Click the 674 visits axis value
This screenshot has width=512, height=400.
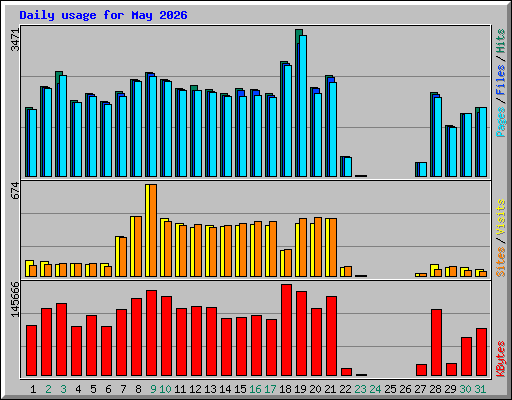click(15, 191)
